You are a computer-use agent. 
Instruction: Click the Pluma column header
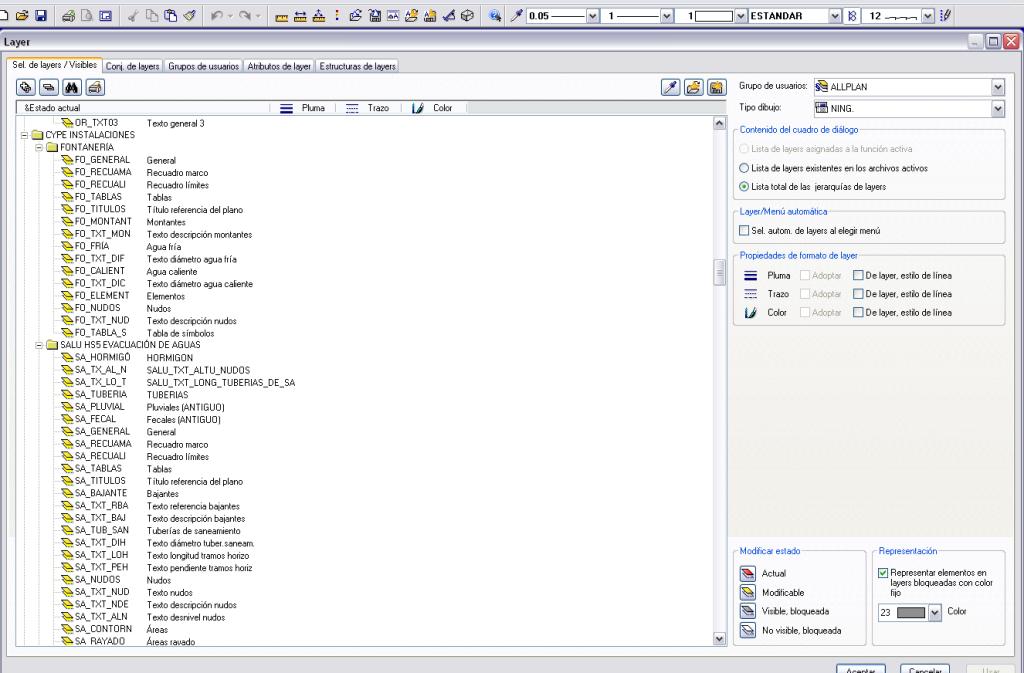pos(302,108)
